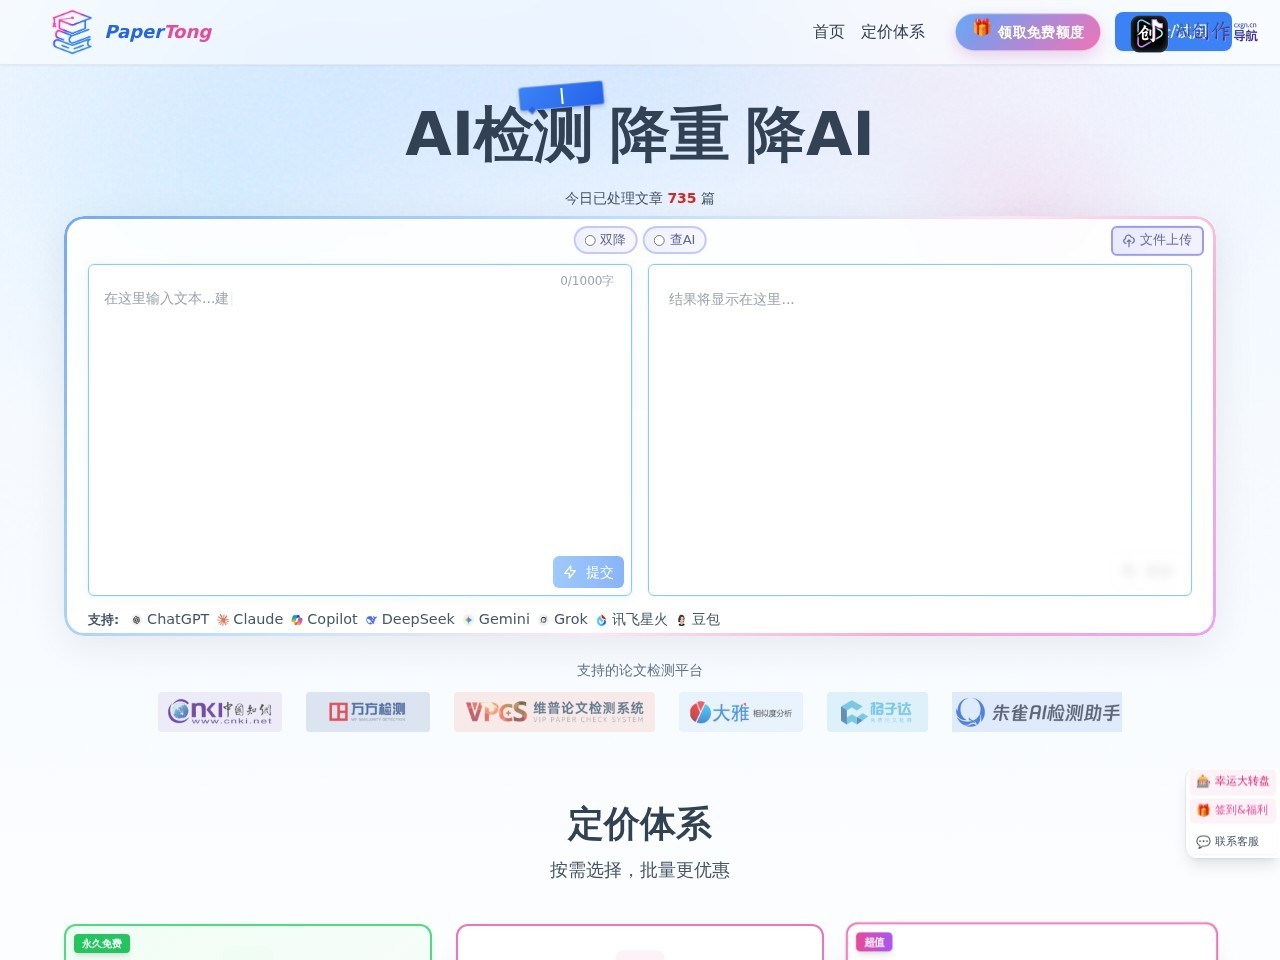Open the 朱雀AI检测助手 logo
The height and width of the screenshot is (960, 1280).
pyautogui.click(x=1037, y=712)
